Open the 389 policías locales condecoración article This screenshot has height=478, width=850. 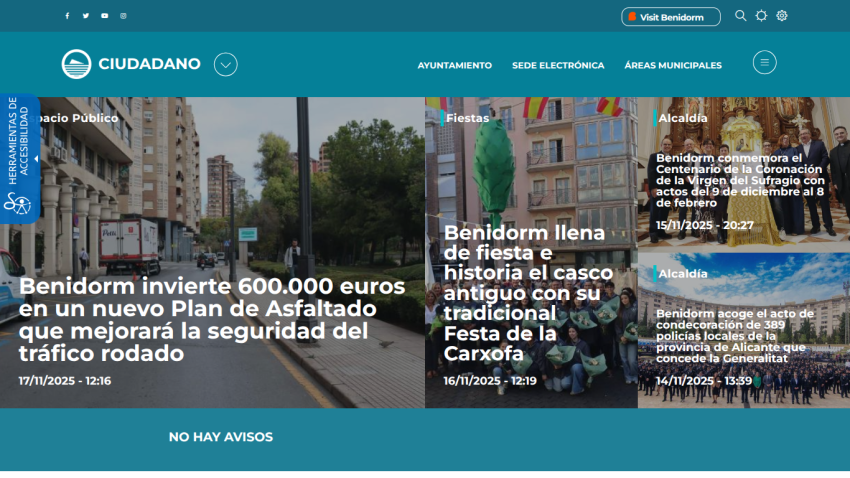tap(735, 335)
